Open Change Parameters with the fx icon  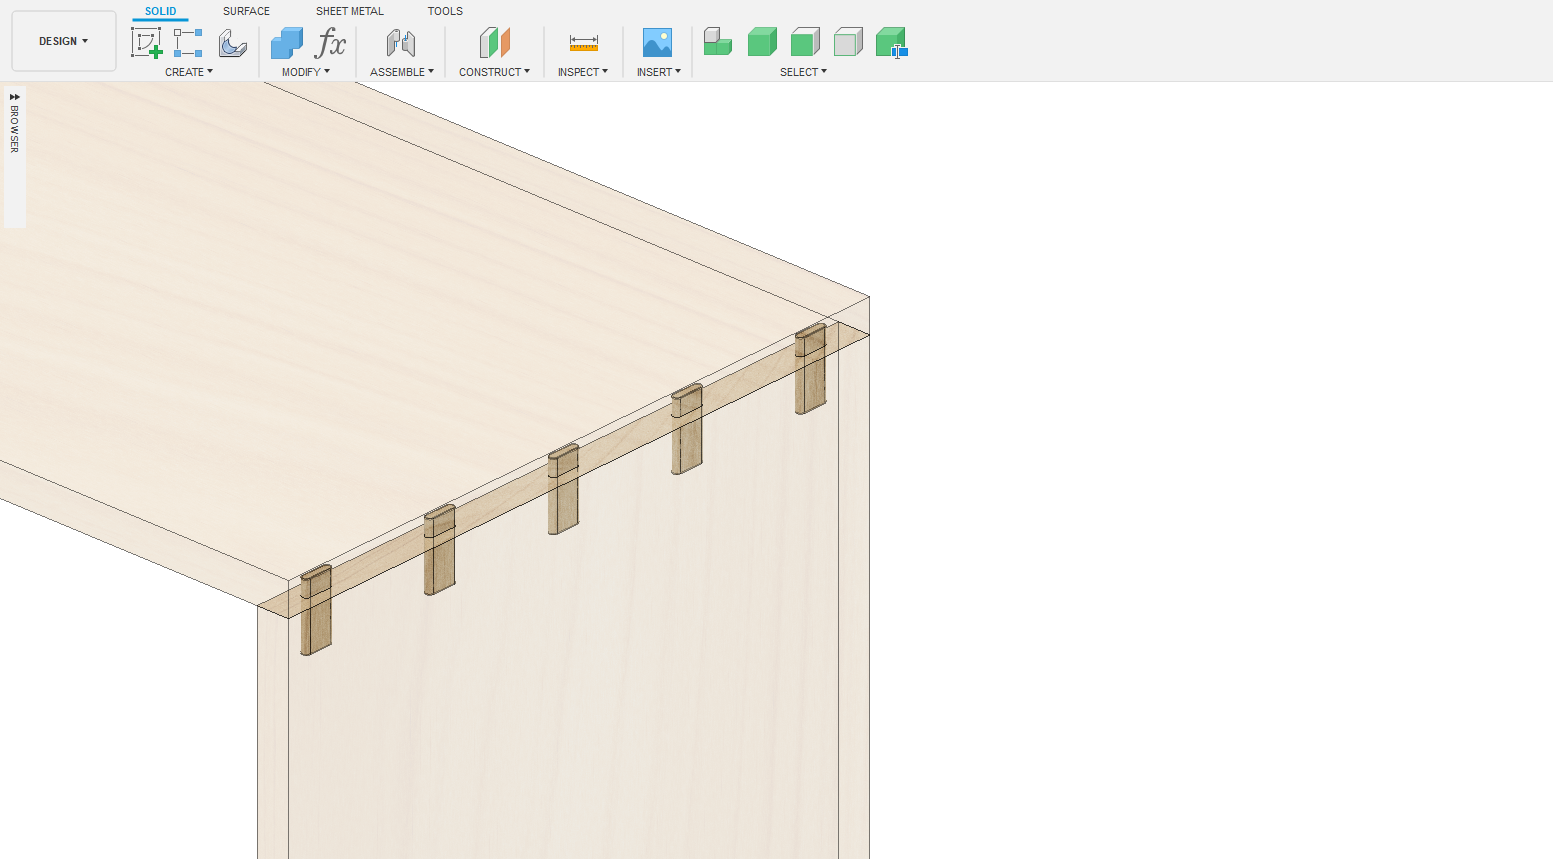[329, 43]
